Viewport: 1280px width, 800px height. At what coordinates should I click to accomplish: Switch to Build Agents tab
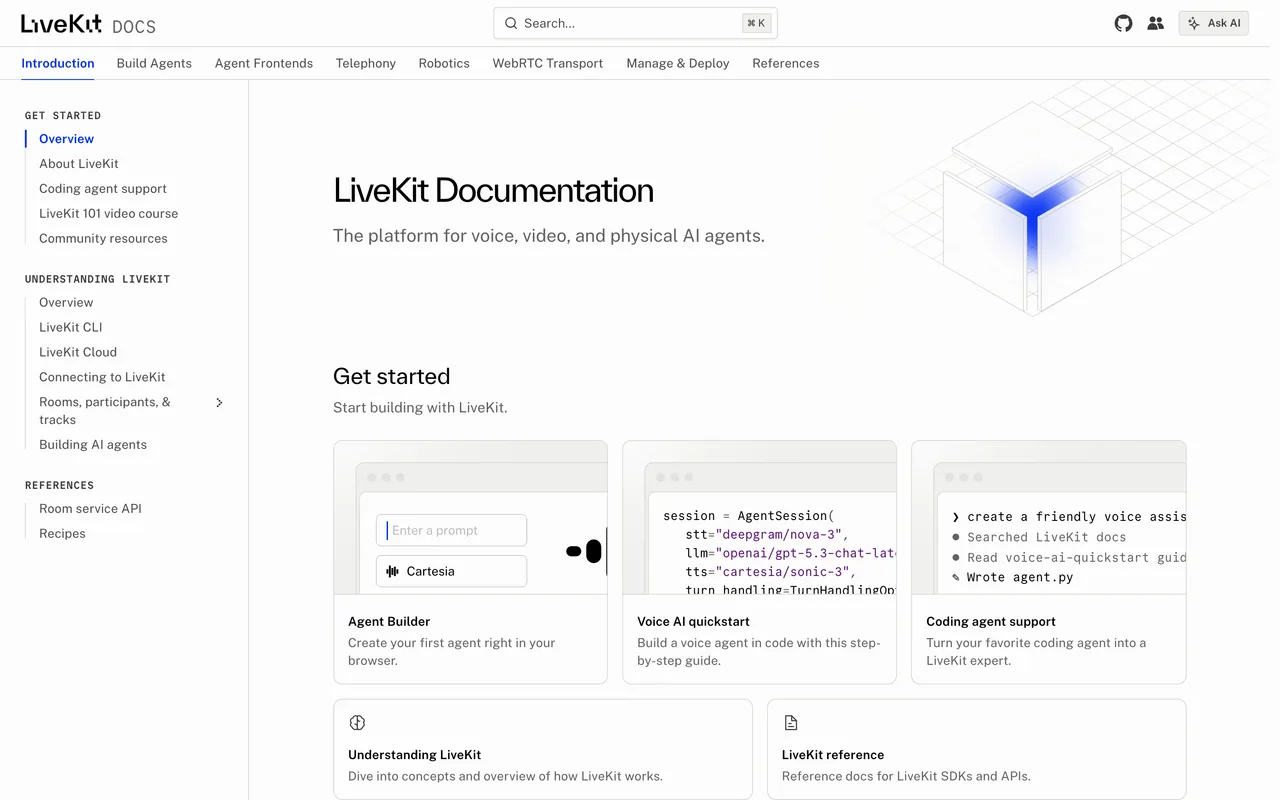click(x=154, y=63)
